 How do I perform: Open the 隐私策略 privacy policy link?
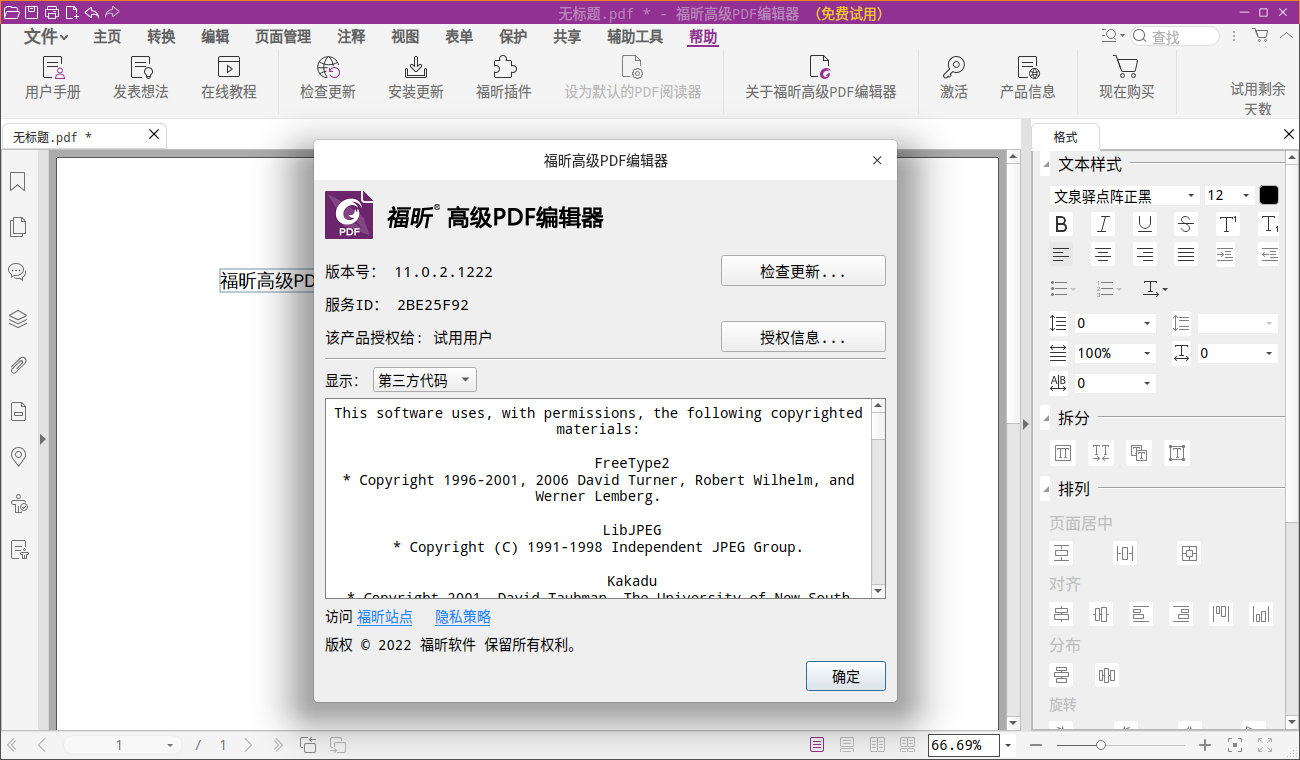pos(463,617)
